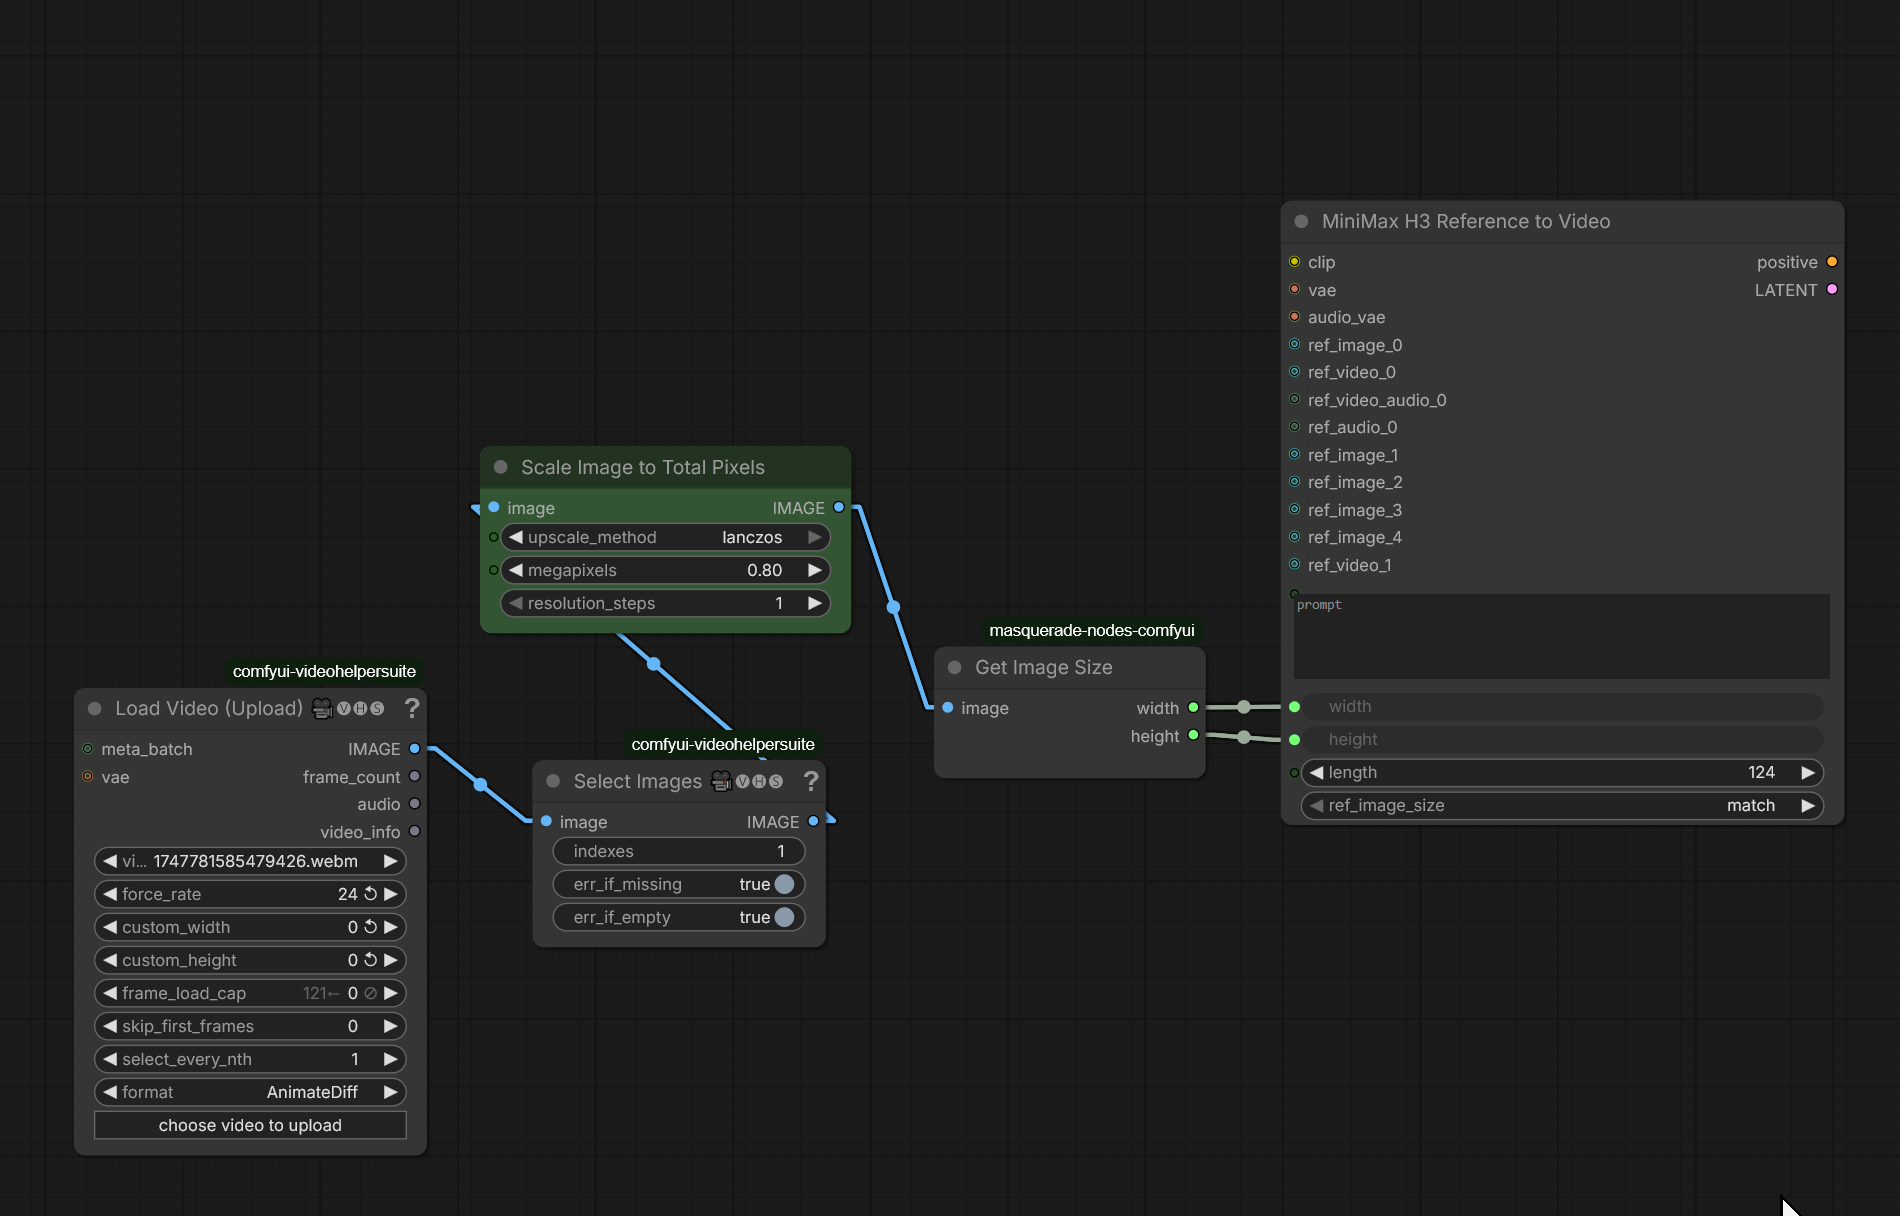
Task: Click the masquerade-nodes-comfyui badge
Action: (1092, 630)
